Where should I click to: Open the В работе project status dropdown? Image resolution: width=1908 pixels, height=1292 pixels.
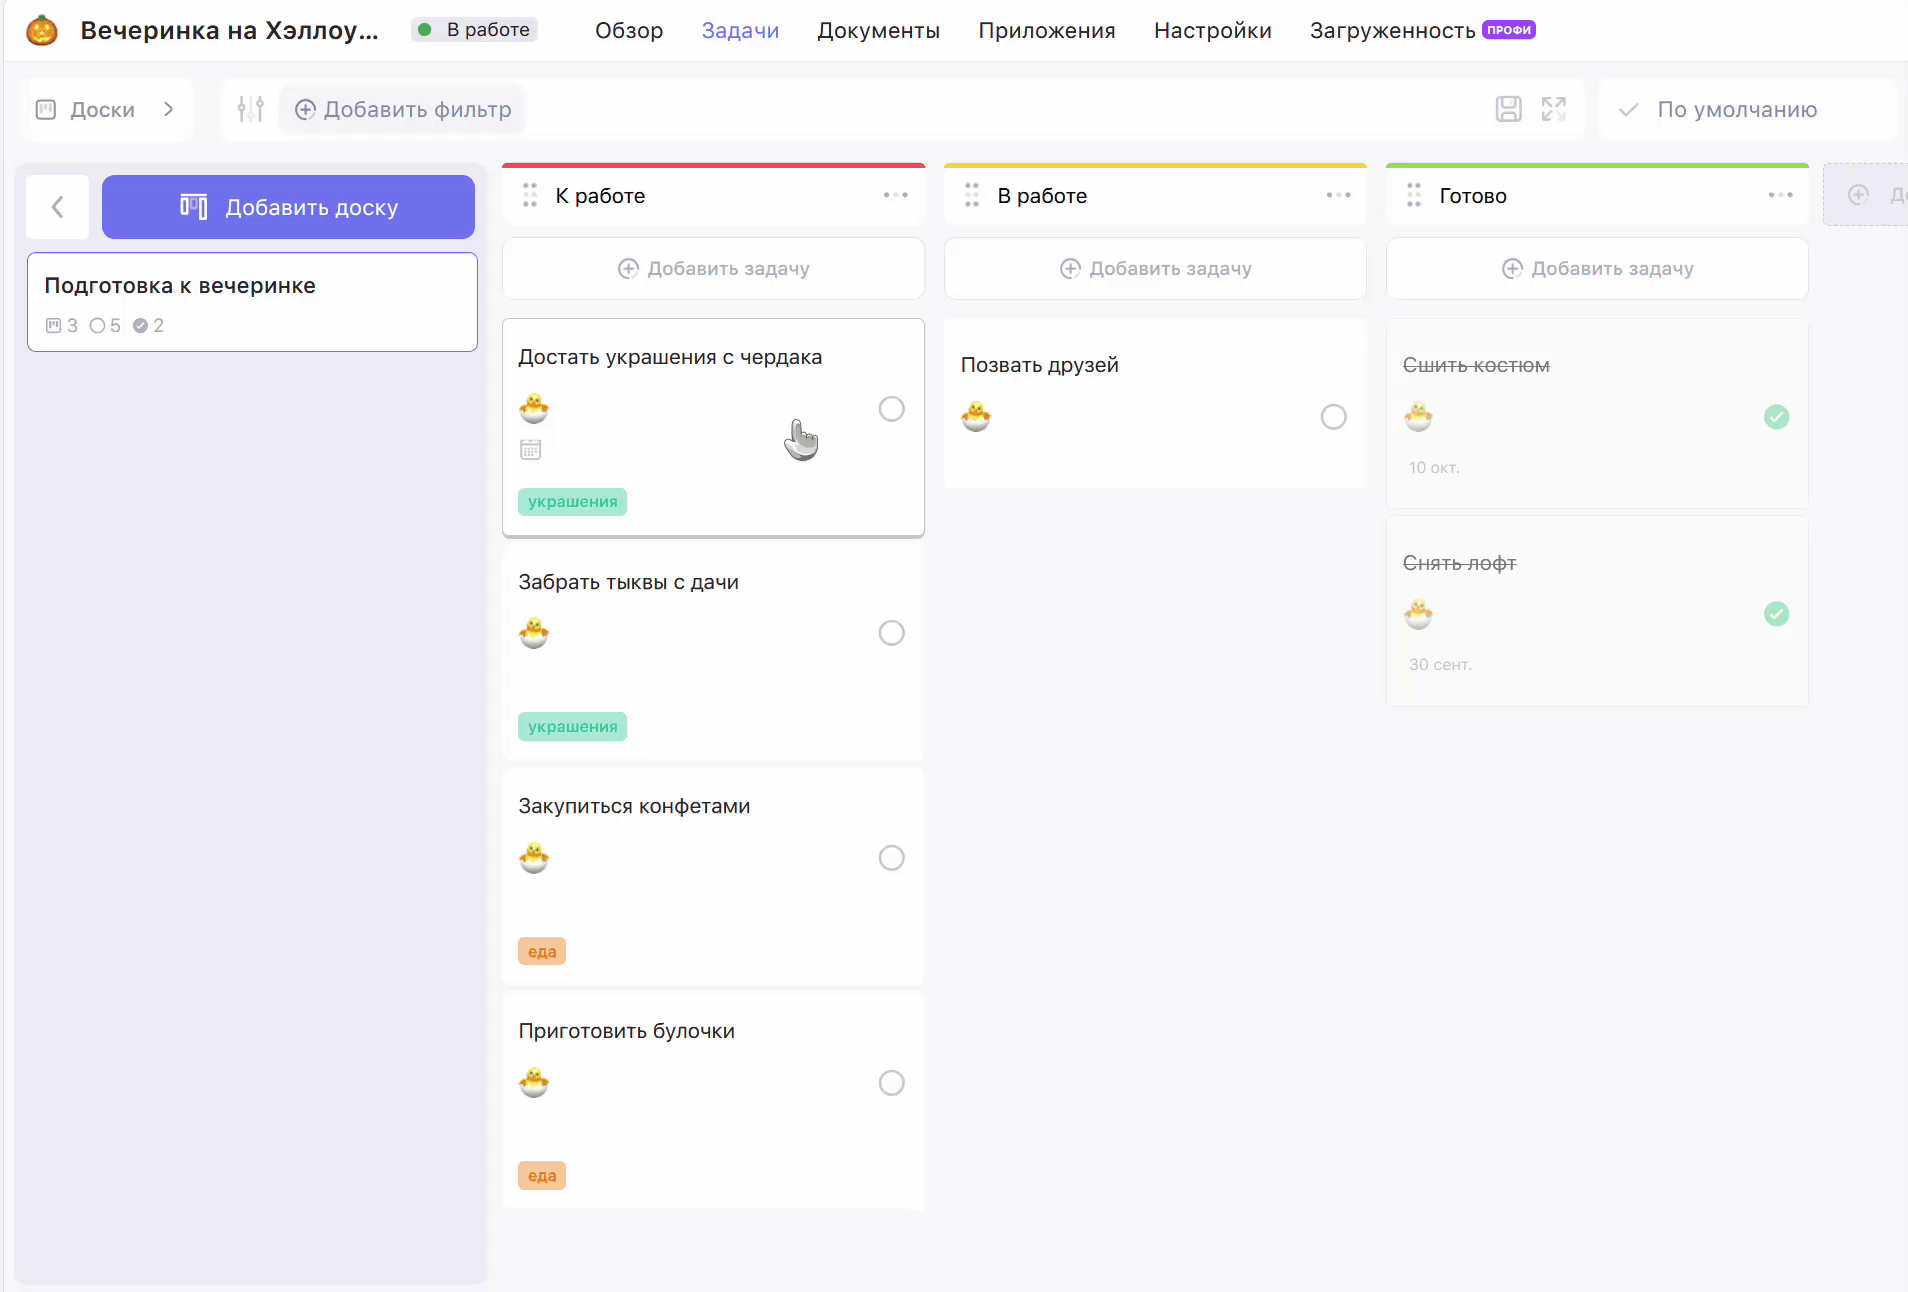475,30
